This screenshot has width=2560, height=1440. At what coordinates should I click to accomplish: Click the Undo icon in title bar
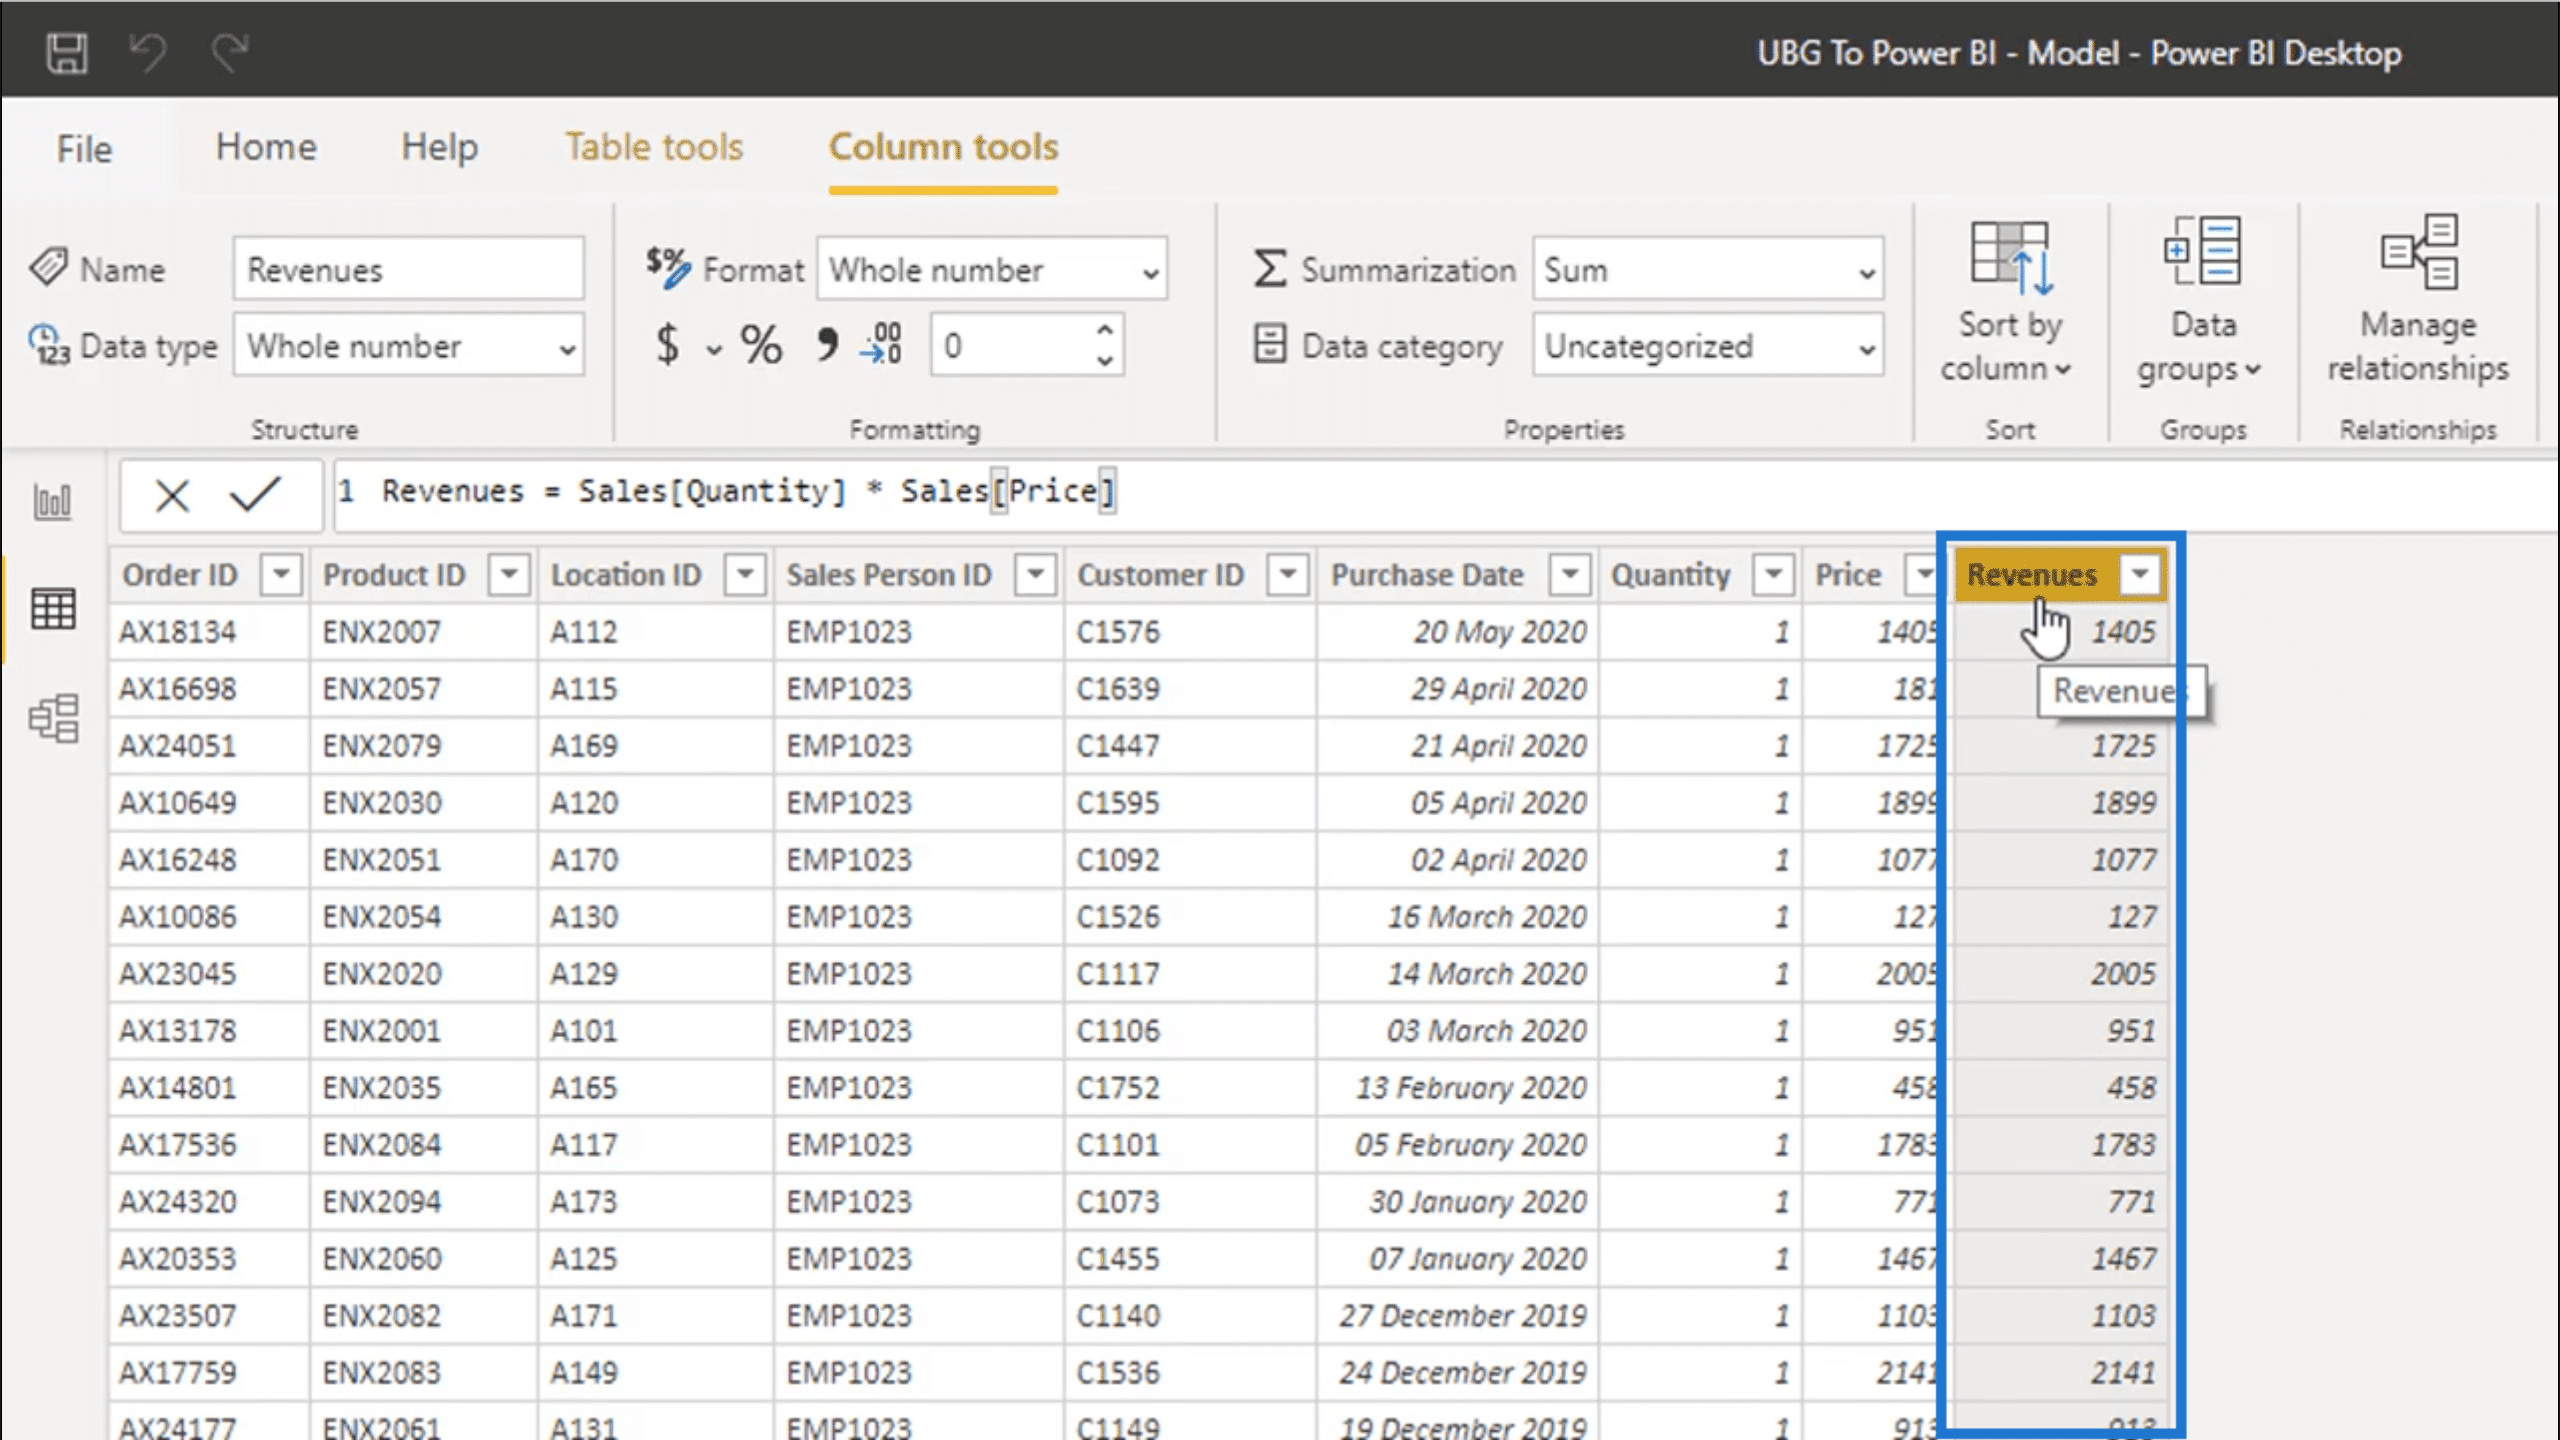(x=149, y=51)
